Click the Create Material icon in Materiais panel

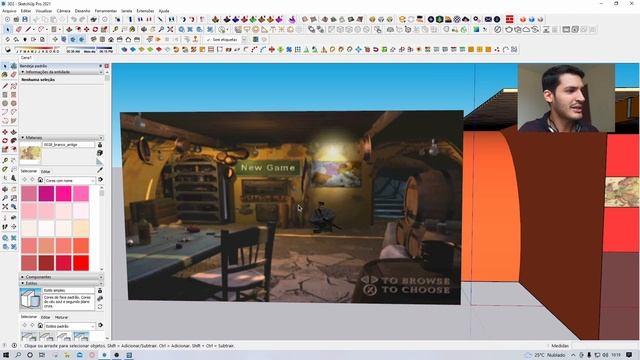point(100,153)
